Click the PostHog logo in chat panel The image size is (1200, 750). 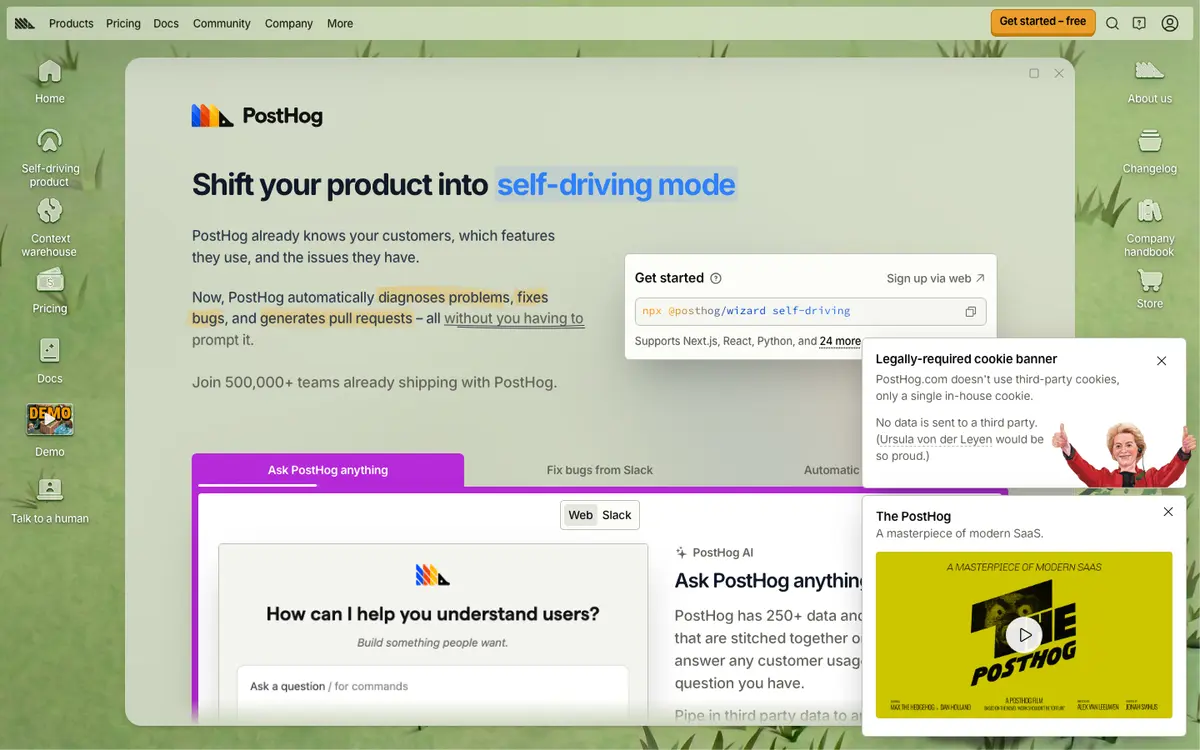pyautogui.click(x=433, y=575)
